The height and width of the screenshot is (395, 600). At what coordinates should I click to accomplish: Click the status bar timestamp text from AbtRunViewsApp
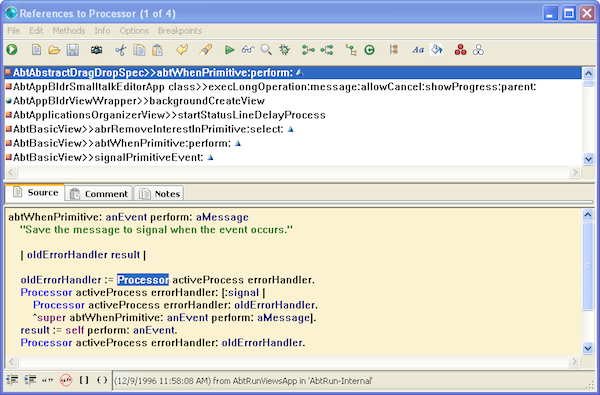pyautogui.click(x=243, y=381)
